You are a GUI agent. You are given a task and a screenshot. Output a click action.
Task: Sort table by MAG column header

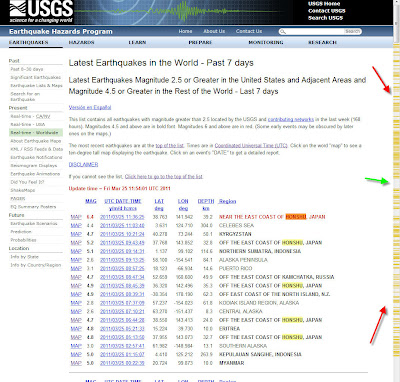pos(91,201)
